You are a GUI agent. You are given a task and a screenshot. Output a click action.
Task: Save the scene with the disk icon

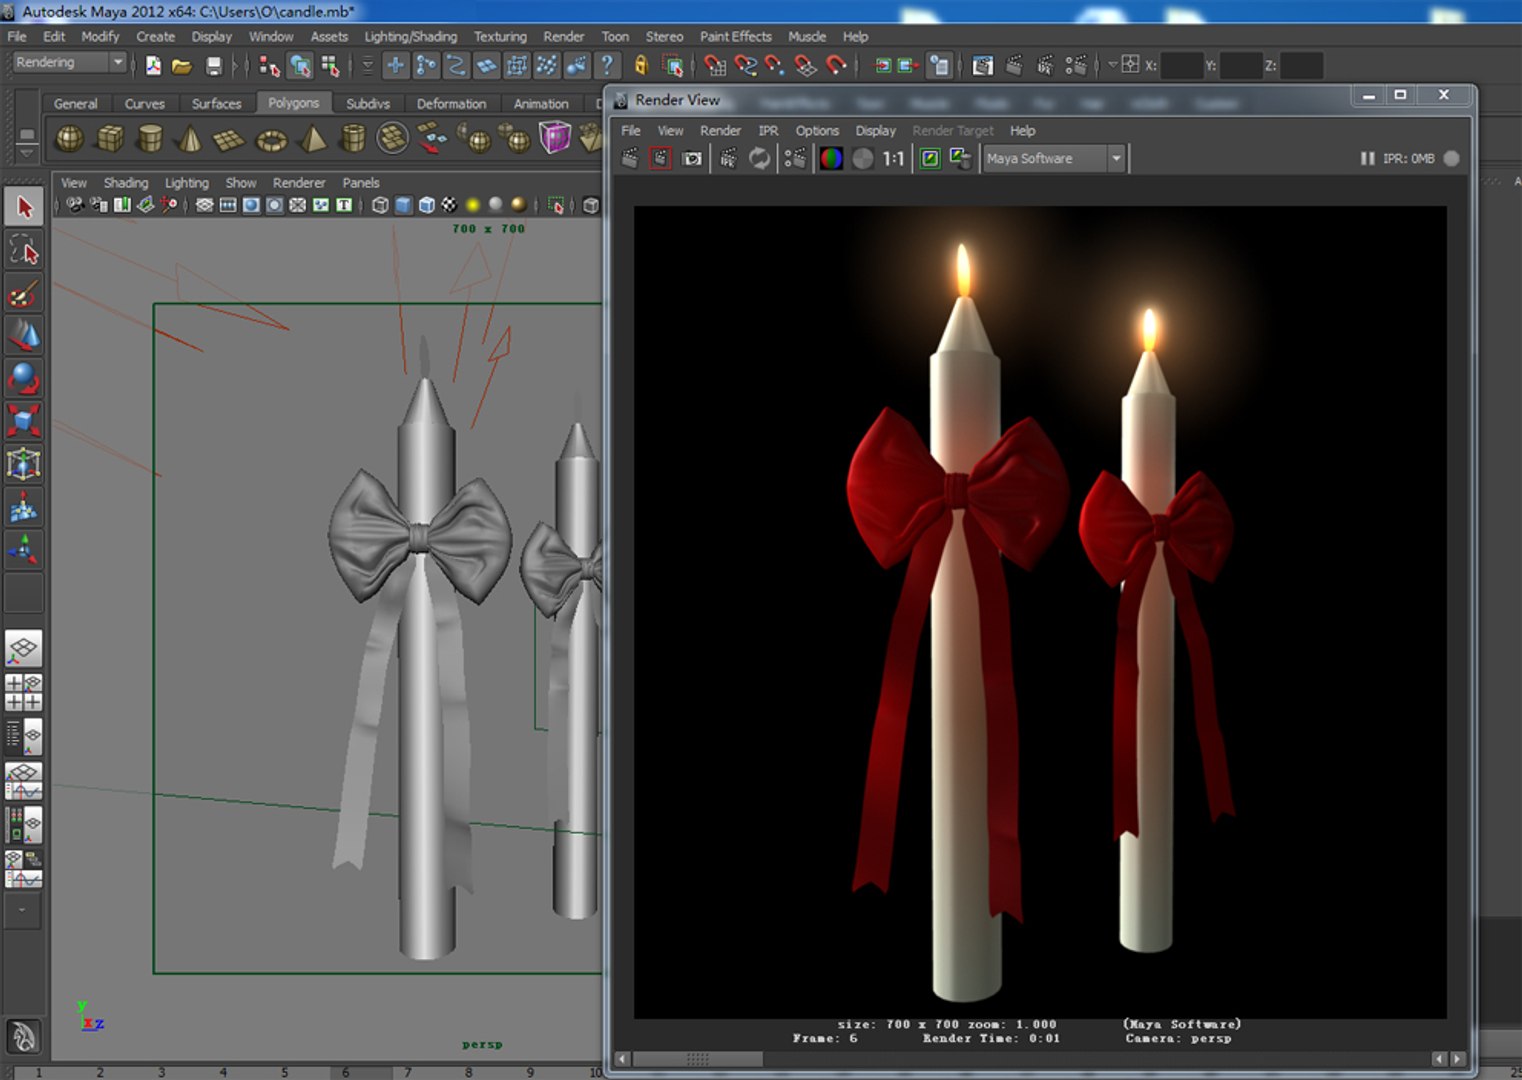(213, 66)
